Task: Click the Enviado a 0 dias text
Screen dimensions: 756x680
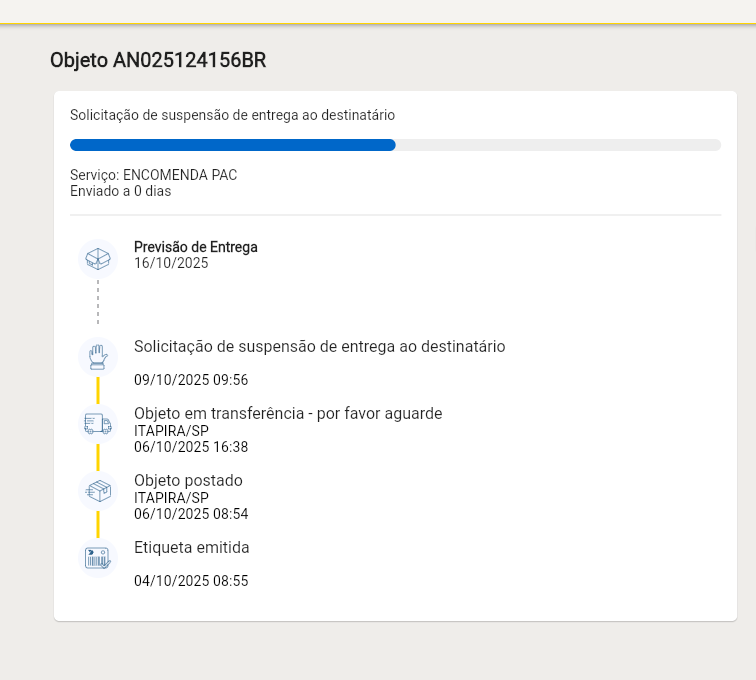Action: (x=121, y=191)
